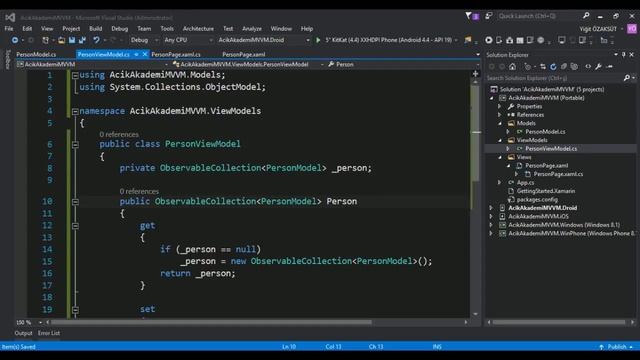This screenshot has height=360, width=640.
Task: Switch to the PersonPage.xaml.cs tab
Action: (176, 54)
